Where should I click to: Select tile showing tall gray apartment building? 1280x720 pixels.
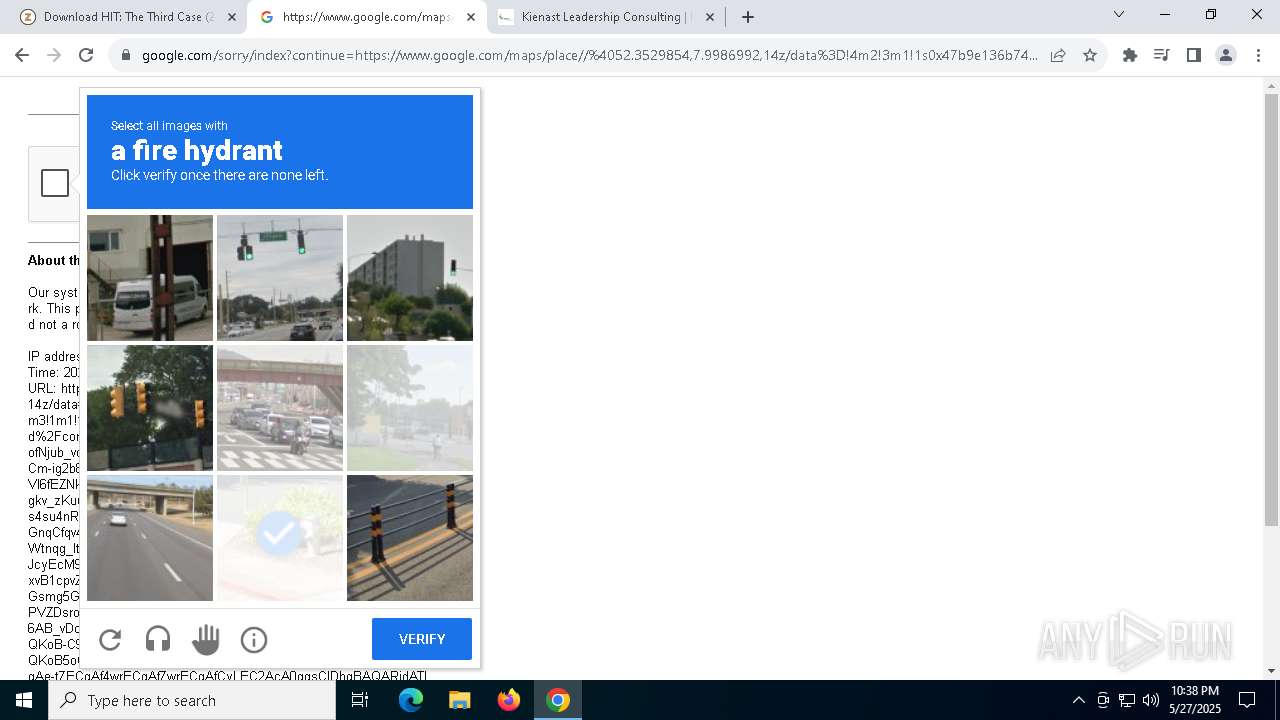(x=410, y=278)
